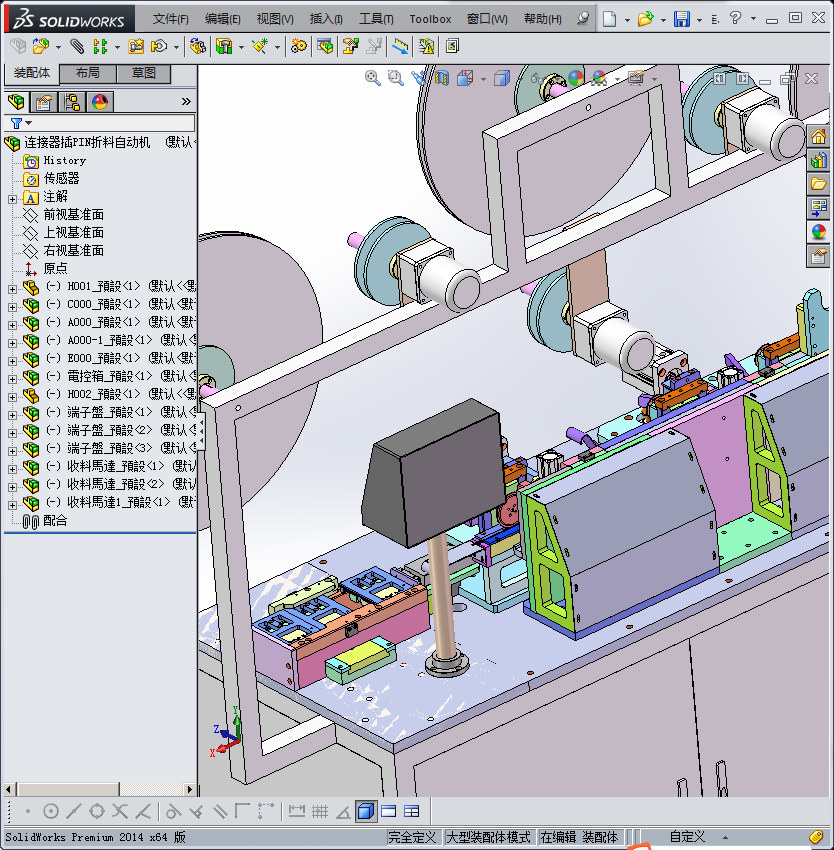Open the Insert Components dropdown arrow
Viewport: 834px width, 850px height.
[x=58, y=47]
